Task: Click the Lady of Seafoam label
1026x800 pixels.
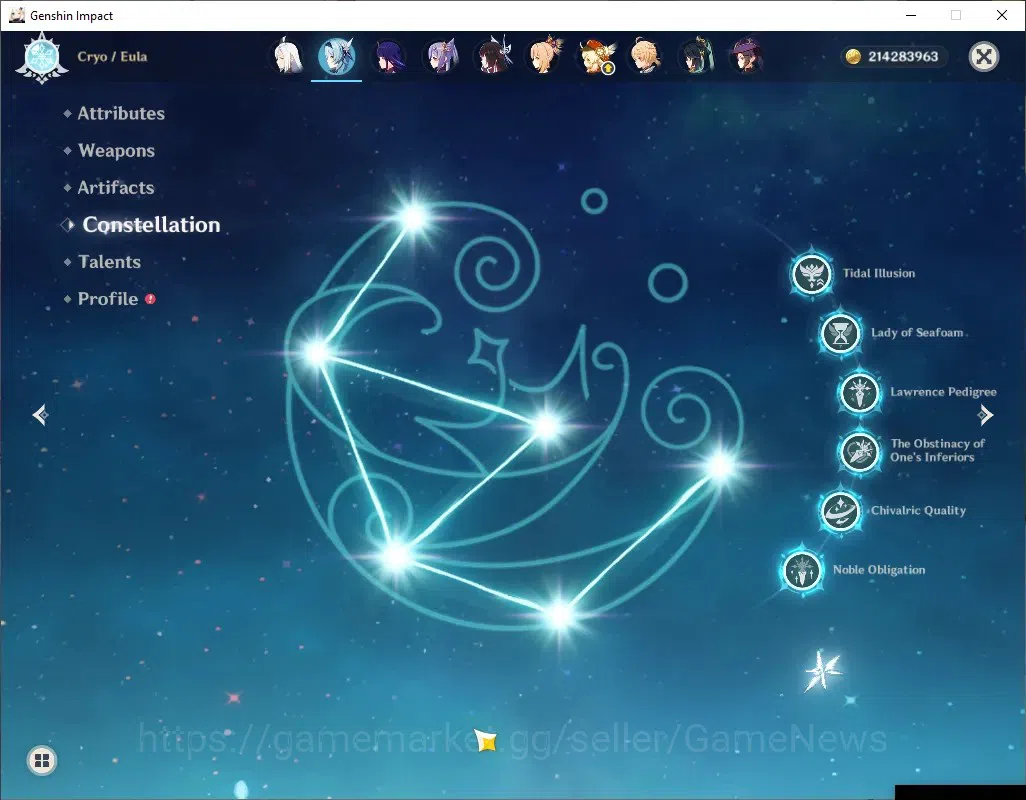Action: pos(917,332)
